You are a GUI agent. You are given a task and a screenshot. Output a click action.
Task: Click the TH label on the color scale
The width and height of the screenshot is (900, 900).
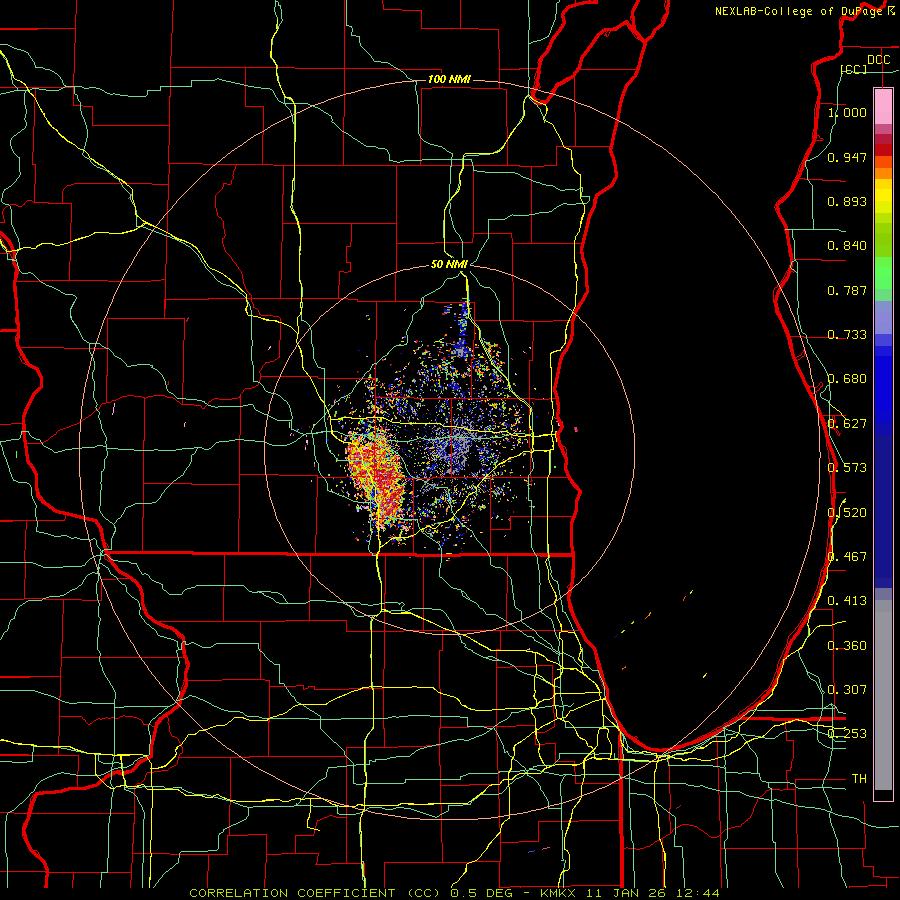point(859,779)
